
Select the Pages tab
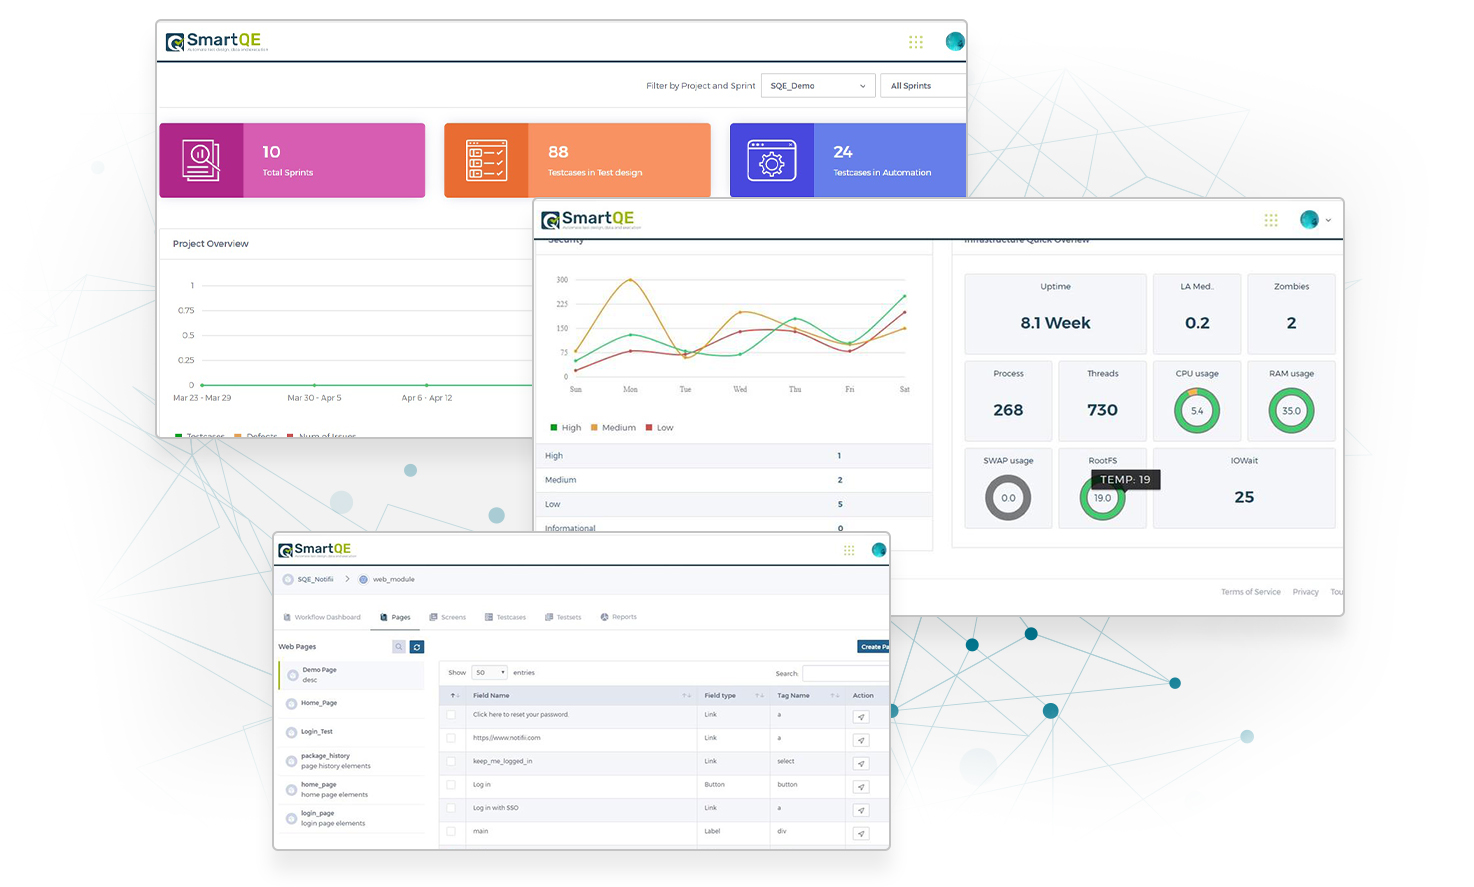click(x=395, y=618)
